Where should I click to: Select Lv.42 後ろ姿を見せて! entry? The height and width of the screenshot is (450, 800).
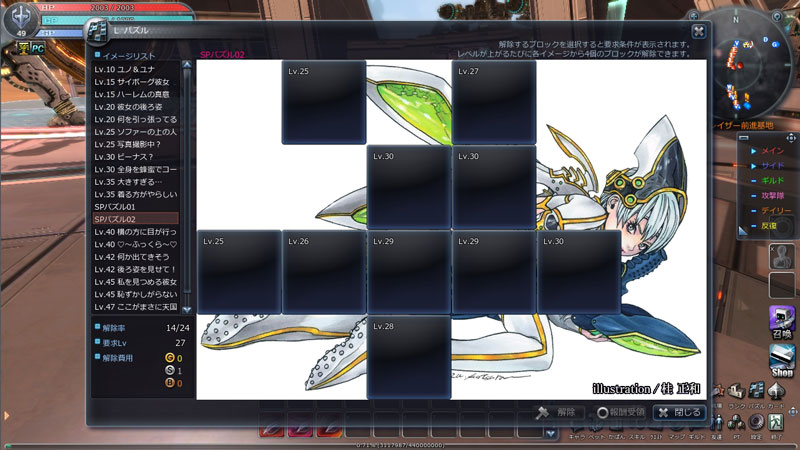(x=136, y=269)
